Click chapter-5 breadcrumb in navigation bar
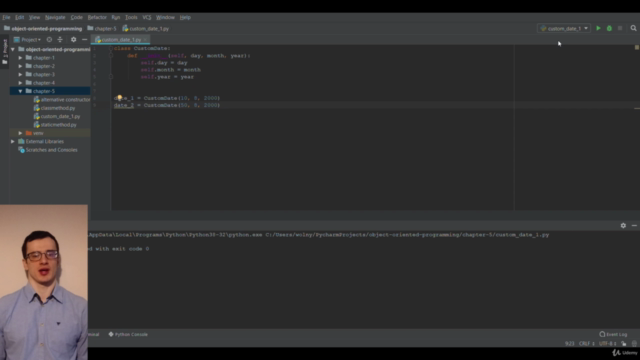The image size is (640, 360). point(102,29)
